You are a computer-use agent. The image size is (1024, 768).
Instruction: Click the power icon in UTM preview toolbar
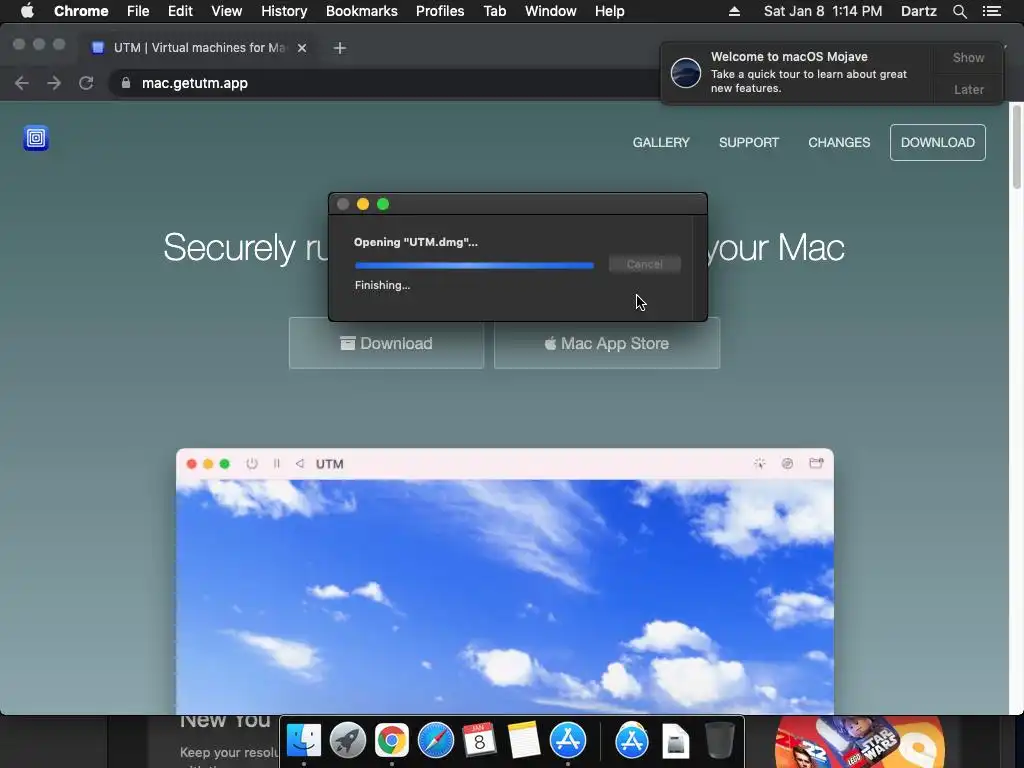click(x=251, y=464)
